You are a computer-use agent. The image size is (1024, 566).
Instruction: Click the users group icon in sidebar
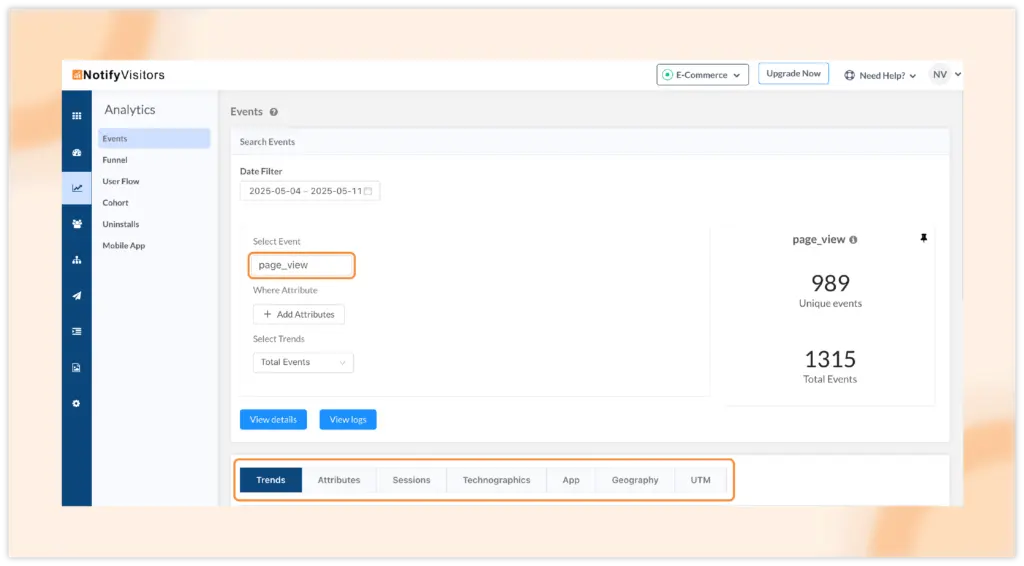click(77, 224)
